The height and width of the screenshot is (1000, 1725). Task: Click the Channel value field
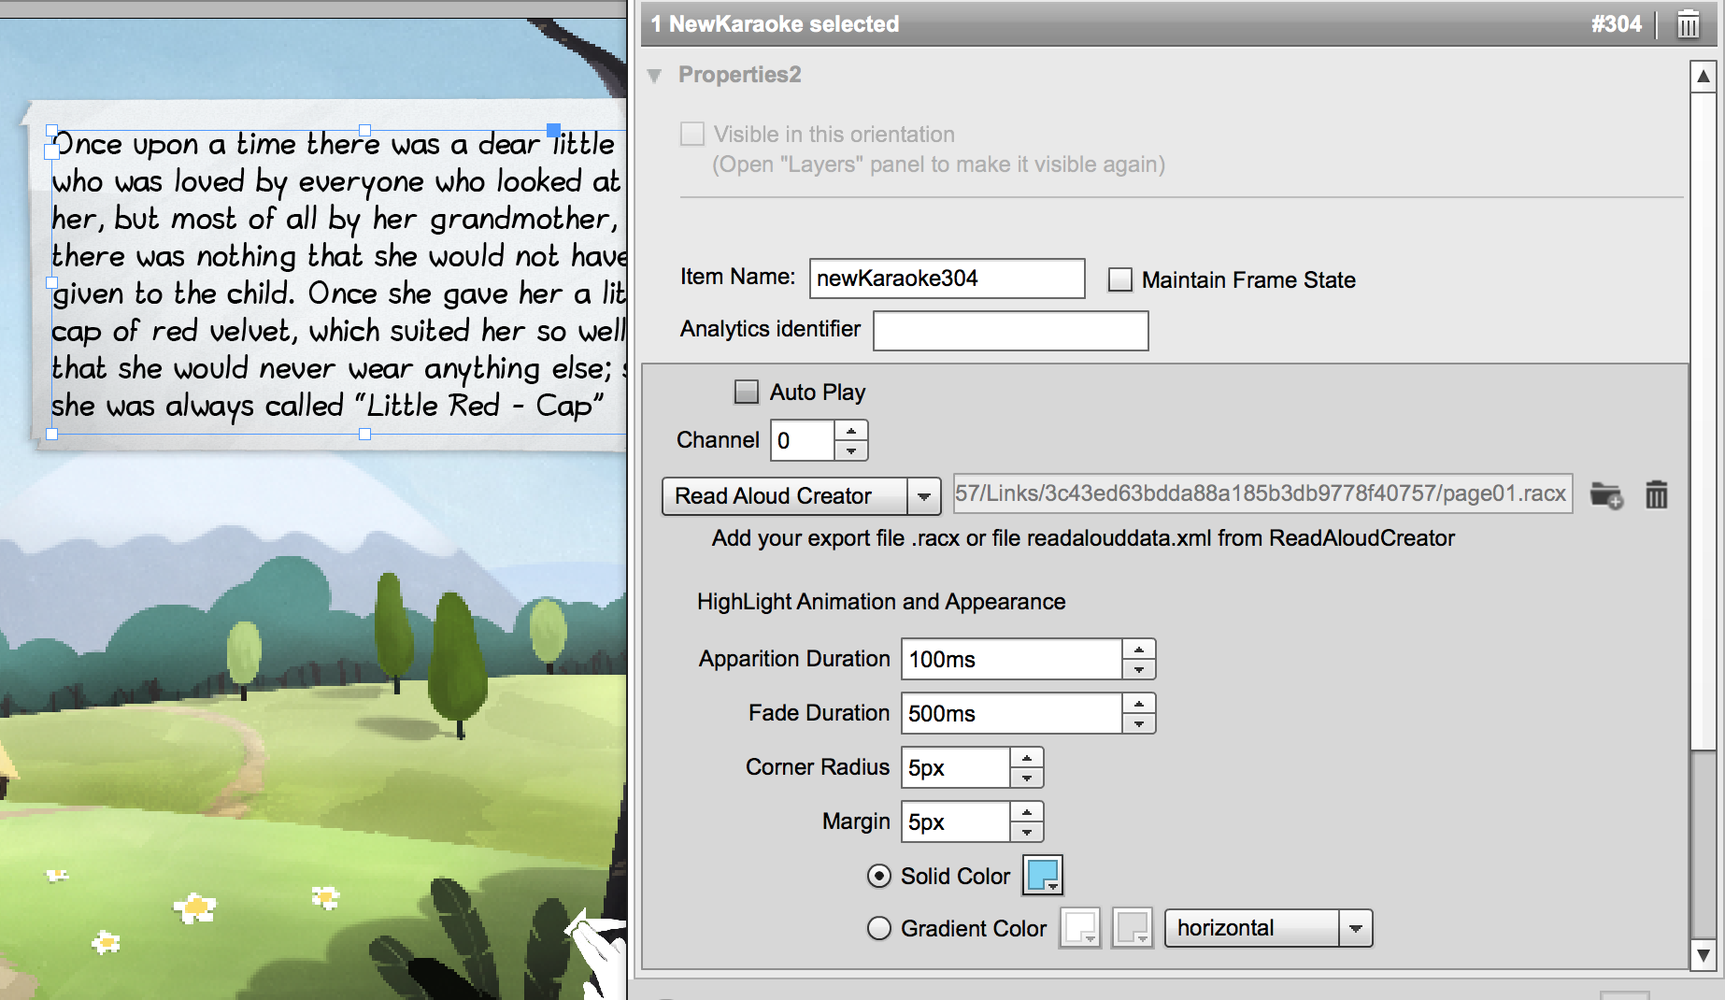tap(802, 440)
